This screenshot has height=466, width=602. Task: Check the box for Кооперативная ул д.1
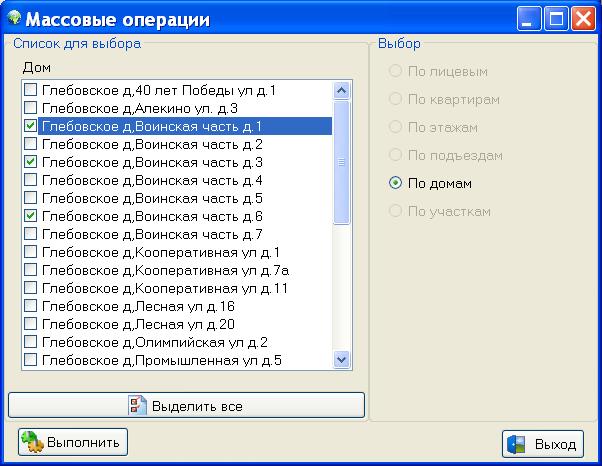tap(30, 252)
